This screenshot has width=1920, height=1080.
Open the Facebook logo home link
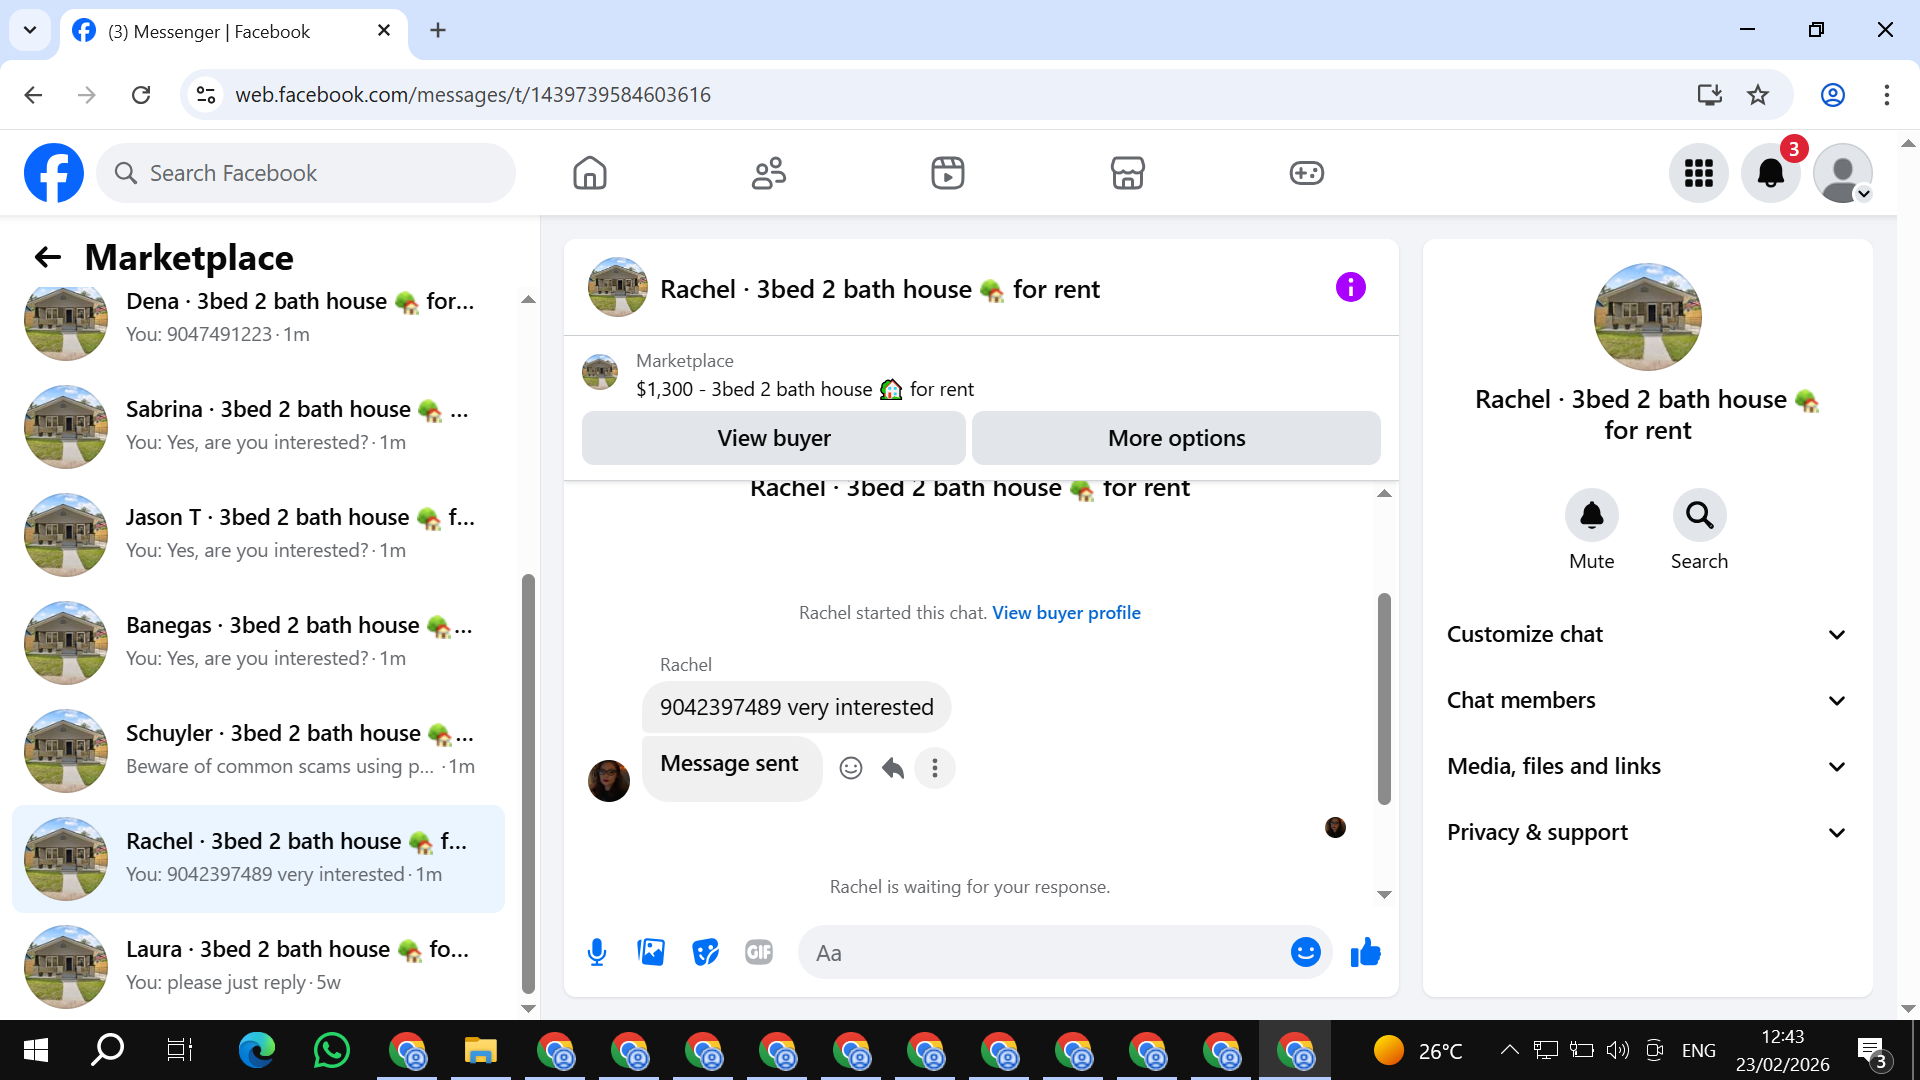coord(54,173)
